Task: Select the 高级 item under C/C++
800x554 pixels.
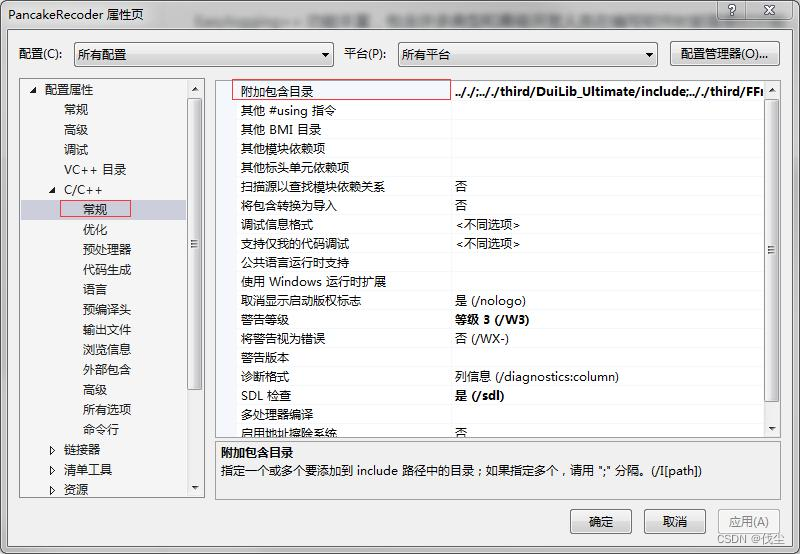Action: pyautogui.click(x=95, y=390)
